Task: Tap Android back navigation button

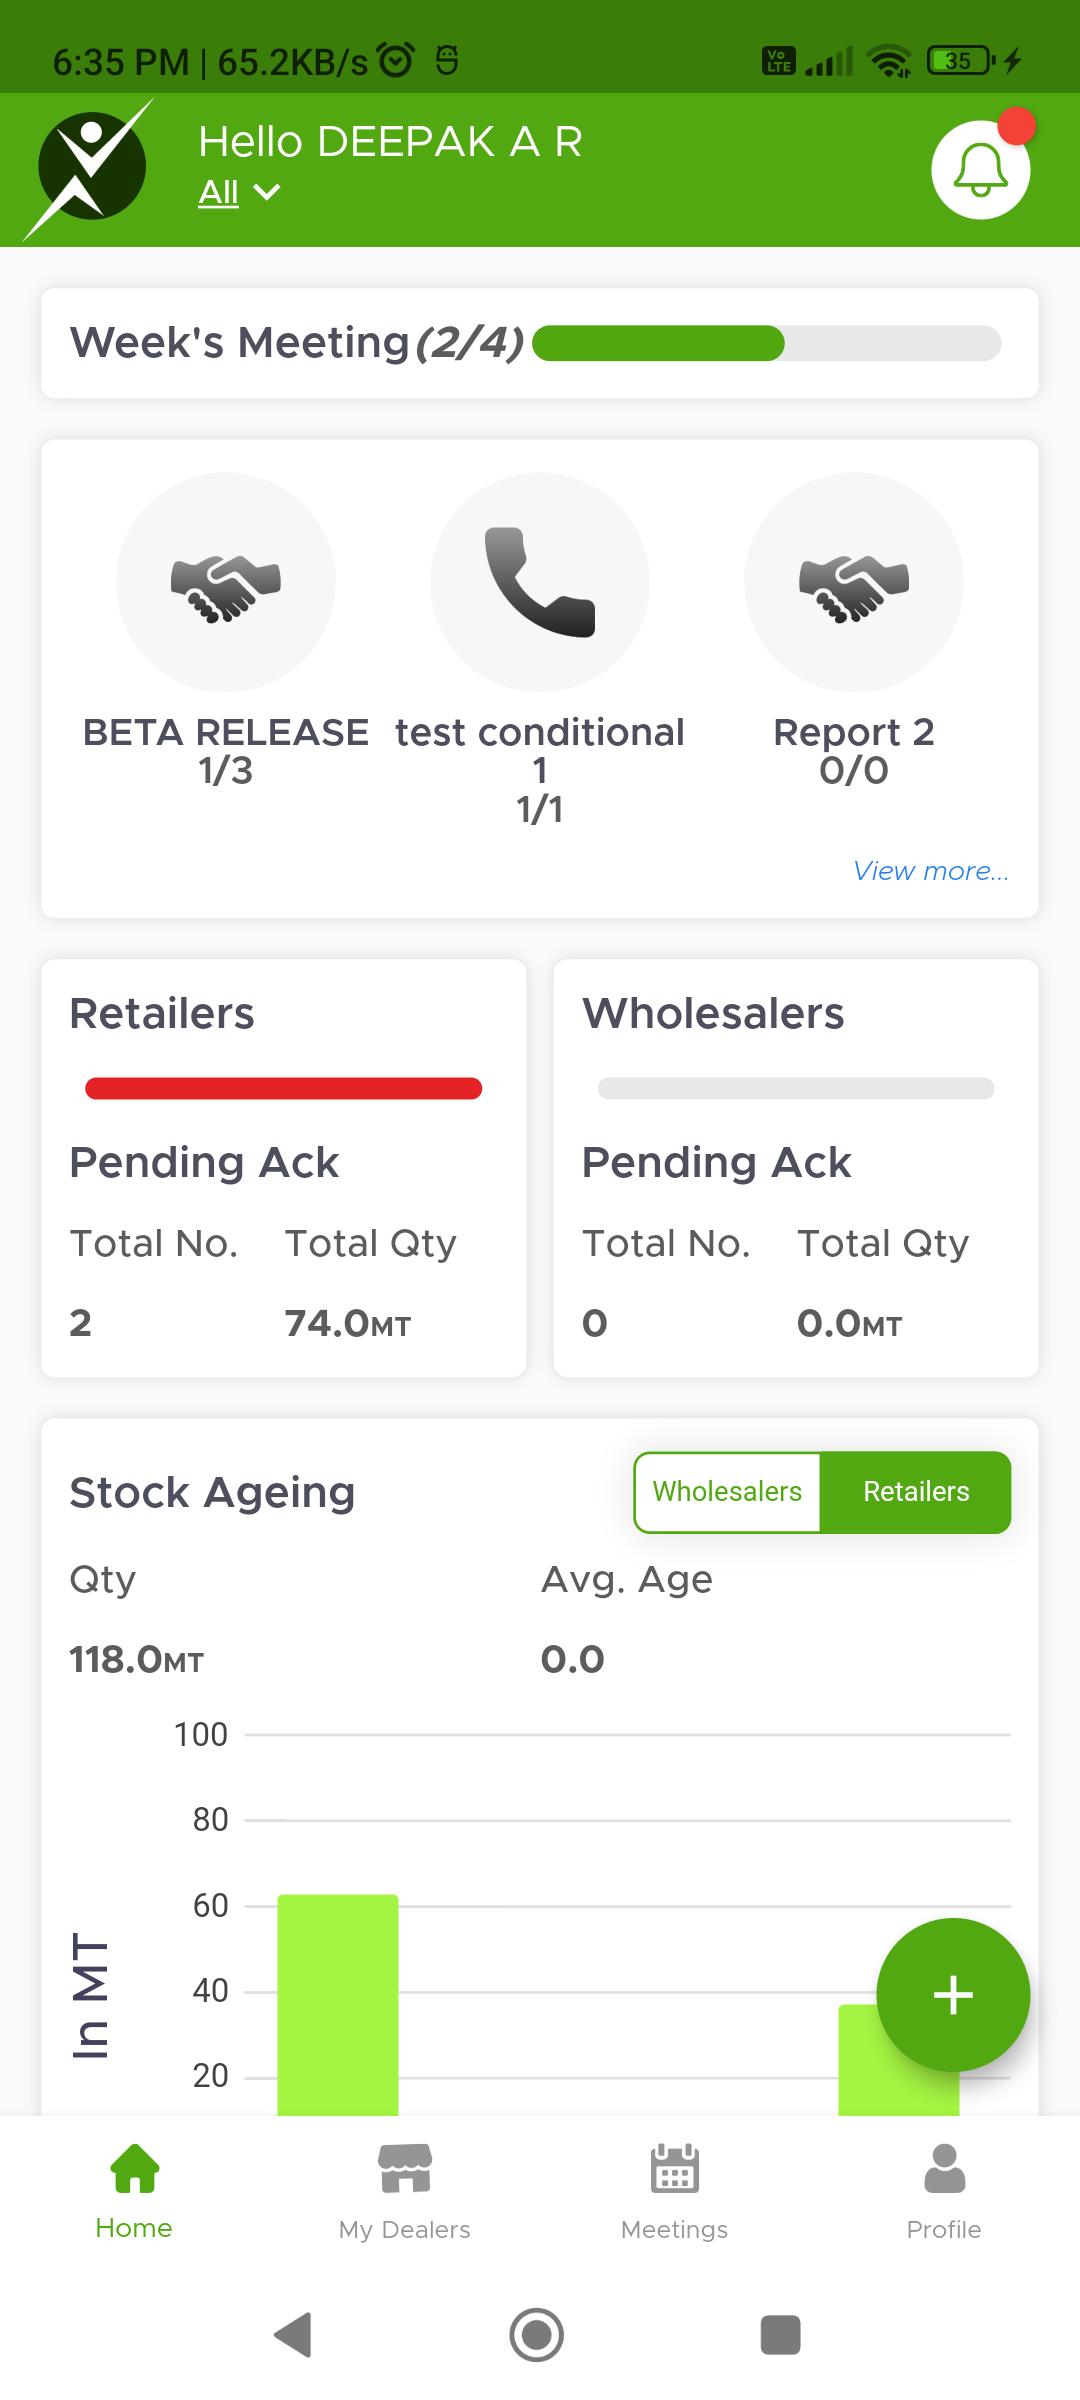Action: 293,2335
